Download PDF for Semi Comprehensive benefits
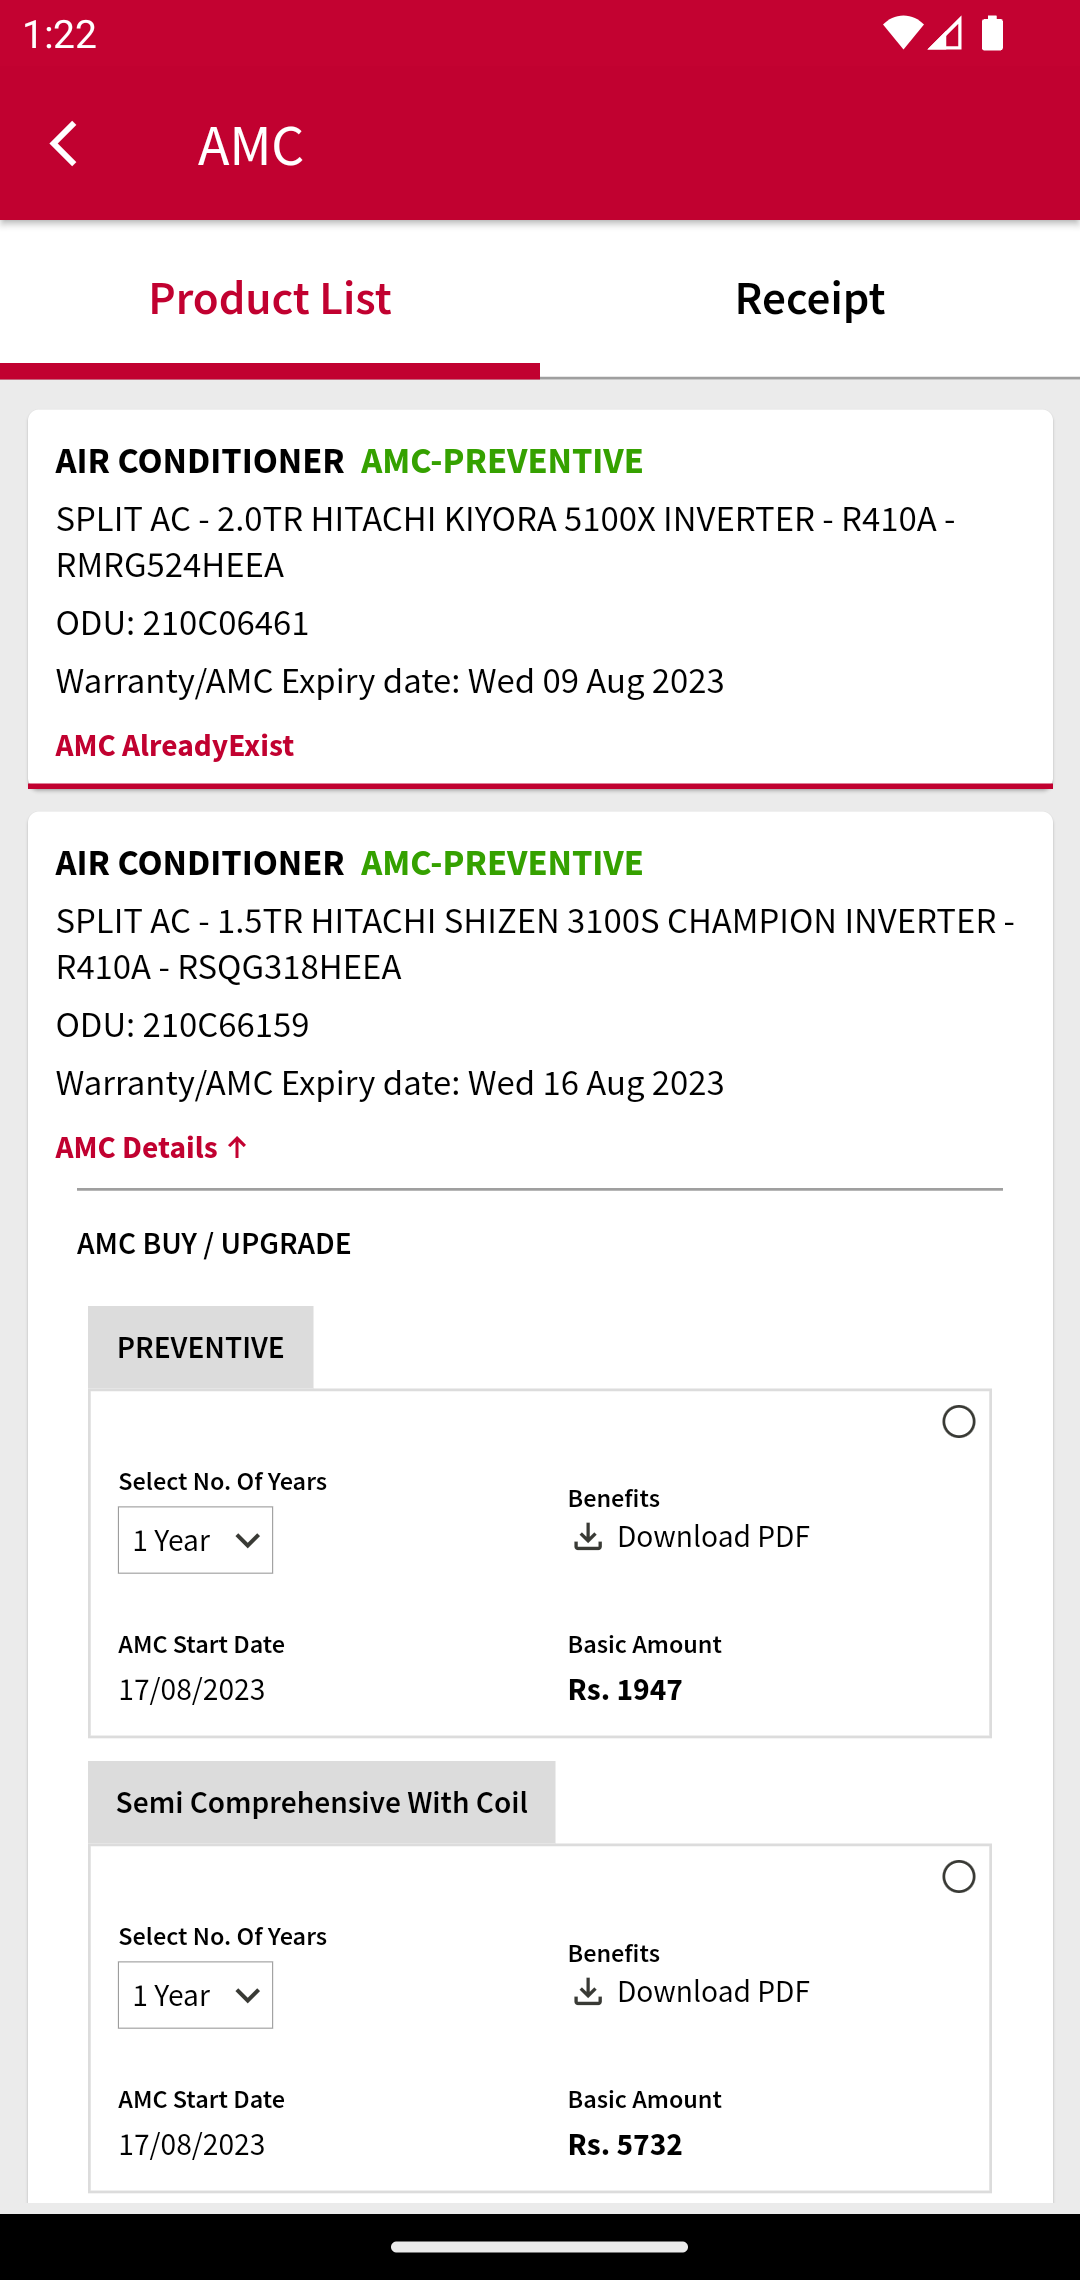This screenshot has height=2280, width=1080. 712,1992
